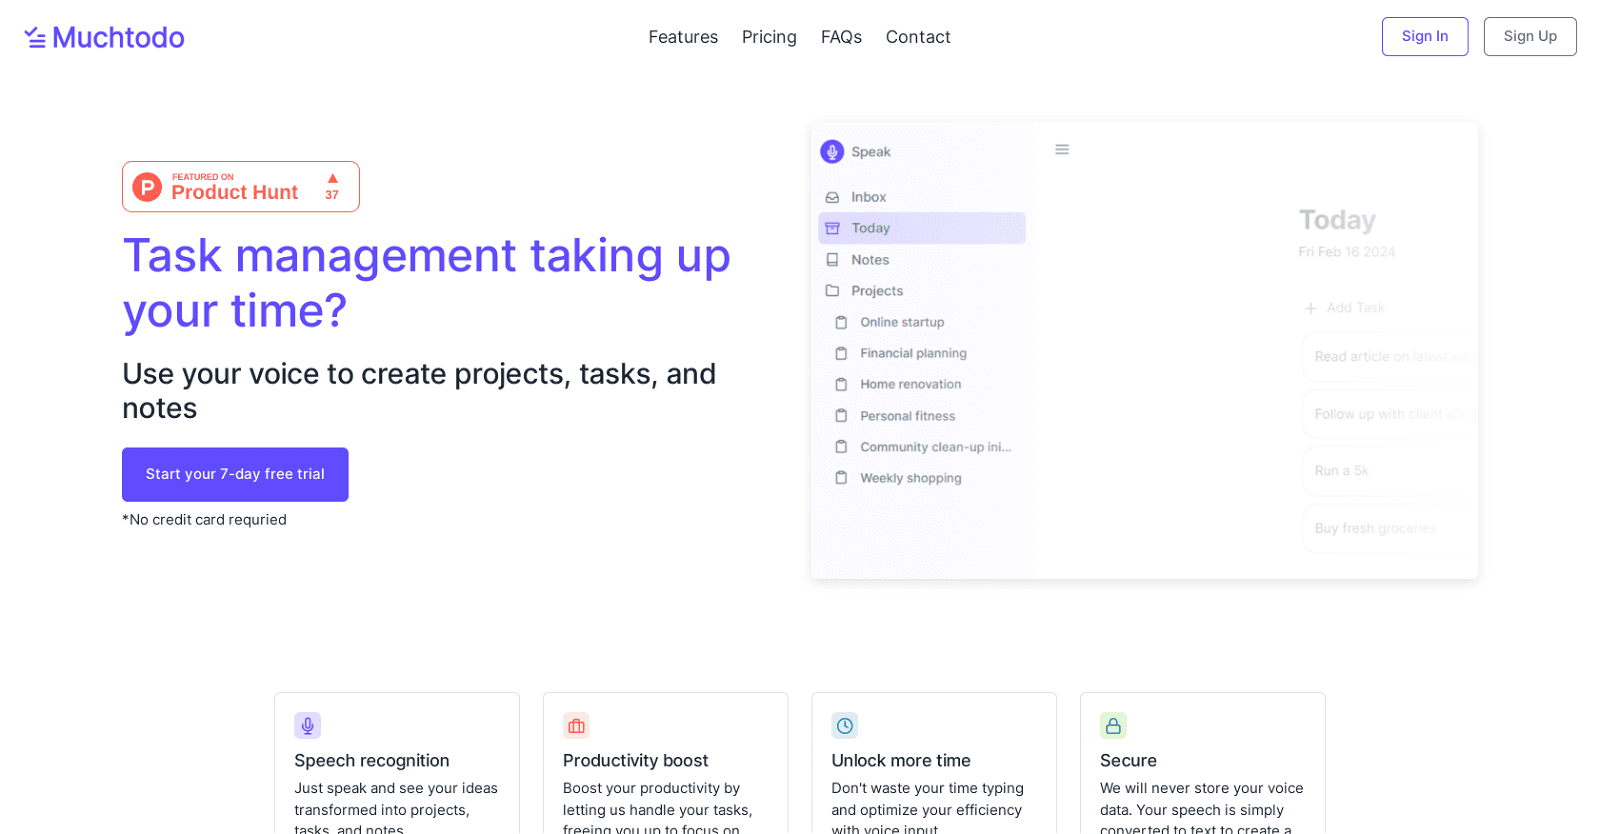The image size is (1600, 834).
Task: Click the Muchtodo logo
Action: point(104,37)
